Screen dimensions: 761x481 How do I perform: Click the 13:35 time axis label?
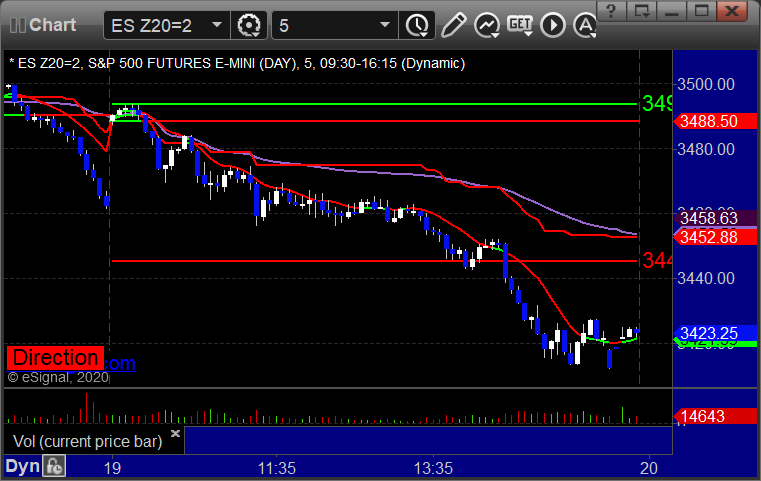pyautogui.click(x=433, y=468)
